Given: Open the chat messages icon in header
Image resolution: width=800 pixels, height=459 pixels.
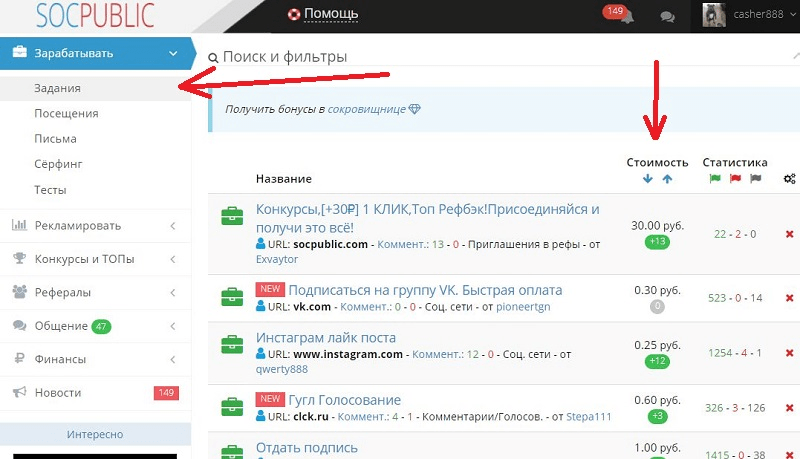Looking at the screenshot, I should [x=667, y=17].
